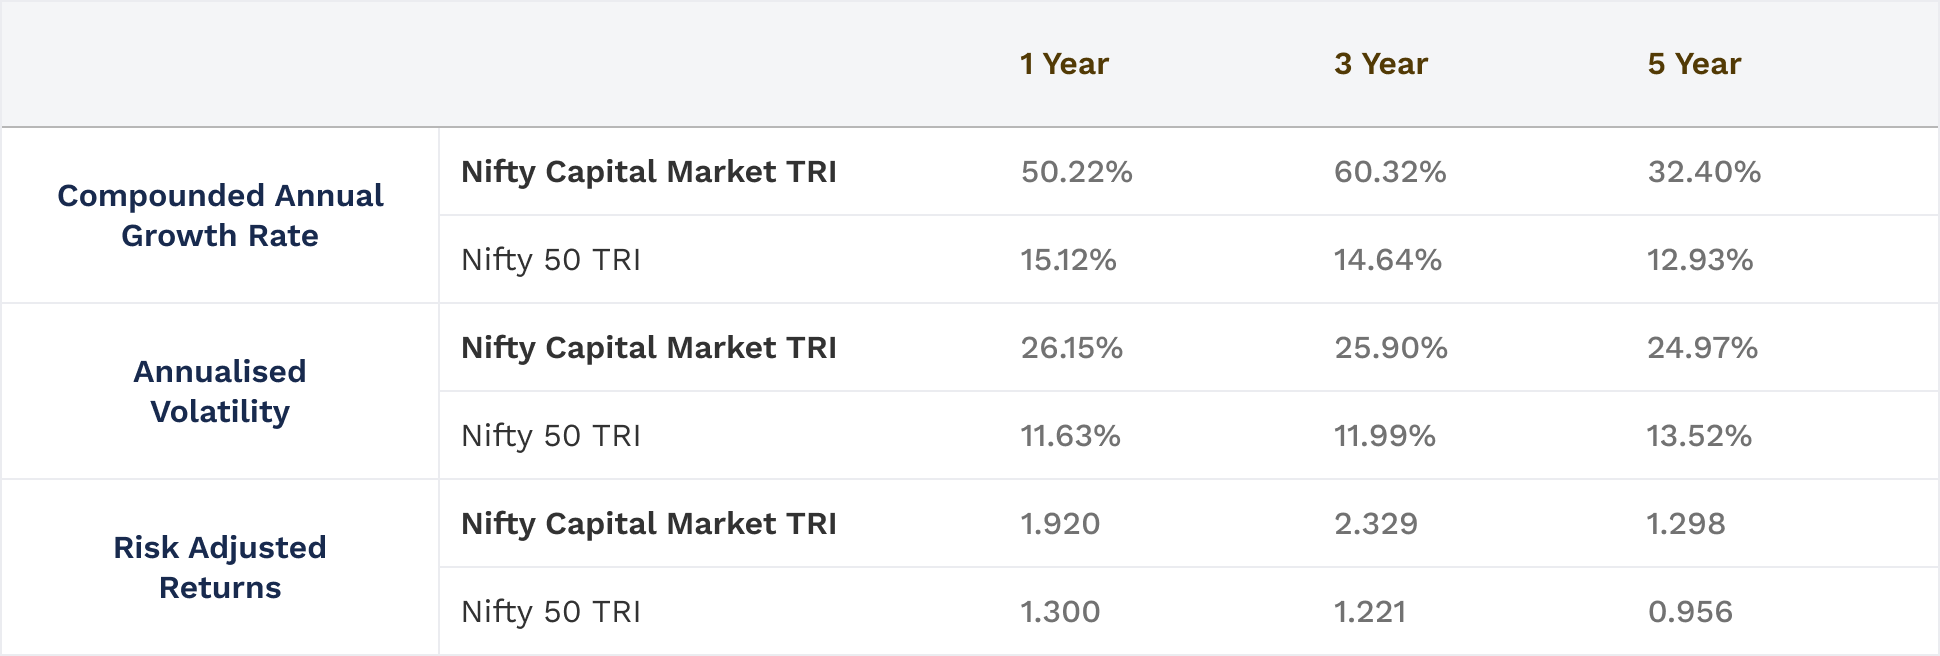Click the 26.15% volatility value
This screenshot has width=1940, height=656.
[1072, 348]
